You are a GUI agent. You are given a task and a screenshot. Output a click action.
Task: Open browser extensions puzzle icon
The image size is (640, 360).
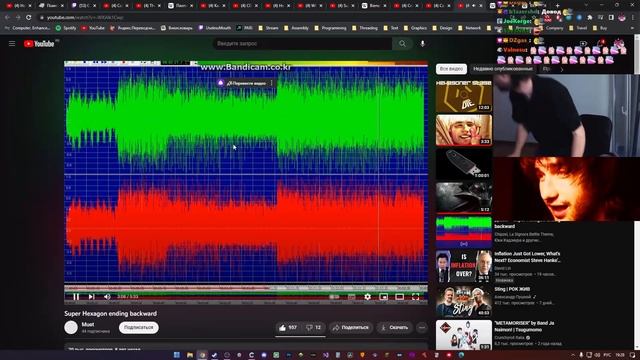pyautogui.click(x=589, y=18)
